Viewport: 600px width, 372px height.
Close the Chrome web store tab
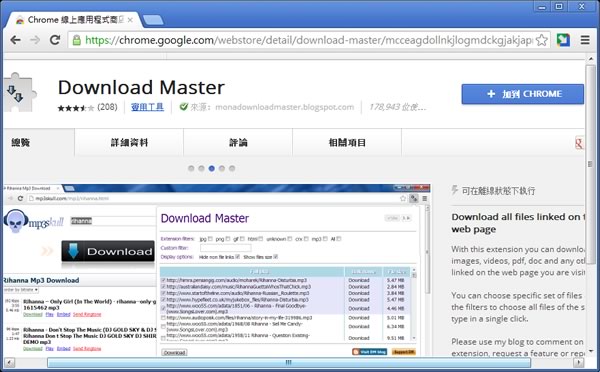pyautogui.click(x=130, y=20)
